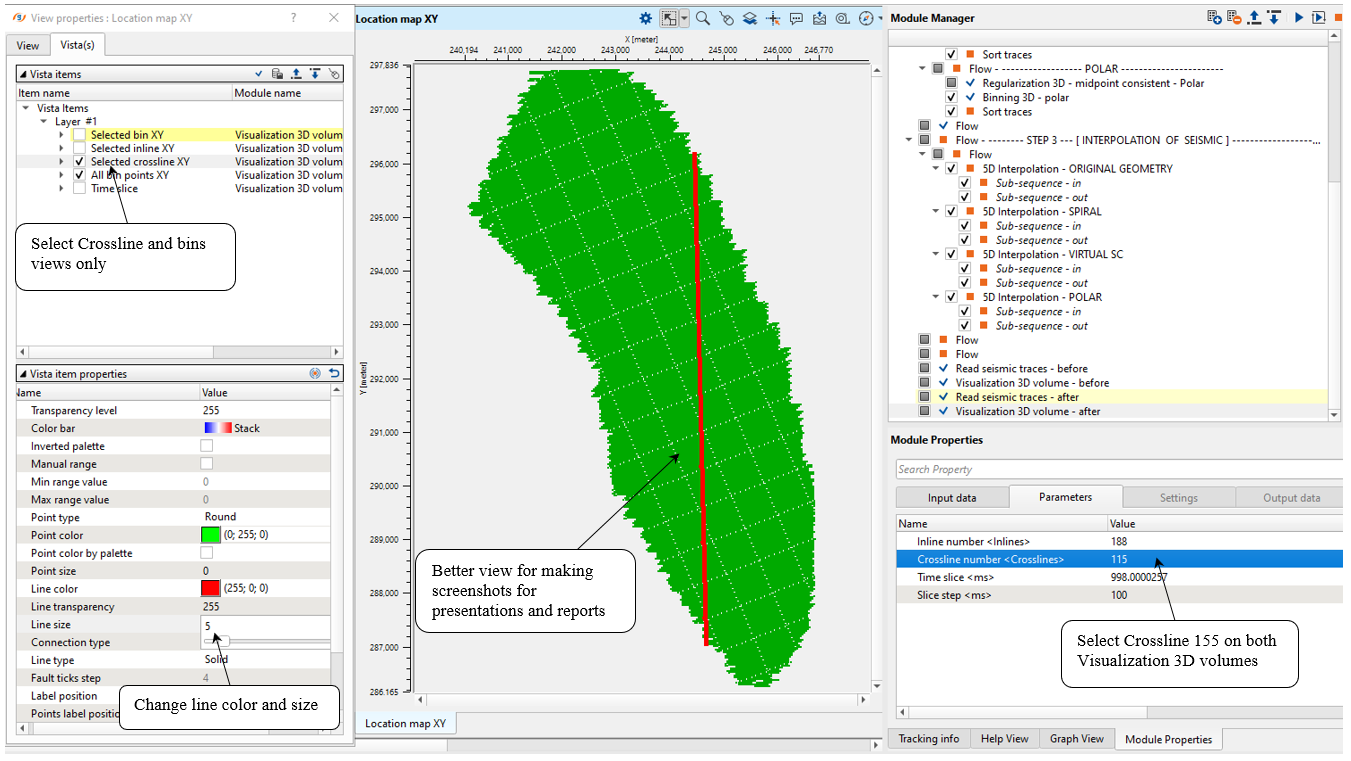Screen dimensions: 1351x761
Task: Click the red Line color swatch
Action: coord(210,589)
